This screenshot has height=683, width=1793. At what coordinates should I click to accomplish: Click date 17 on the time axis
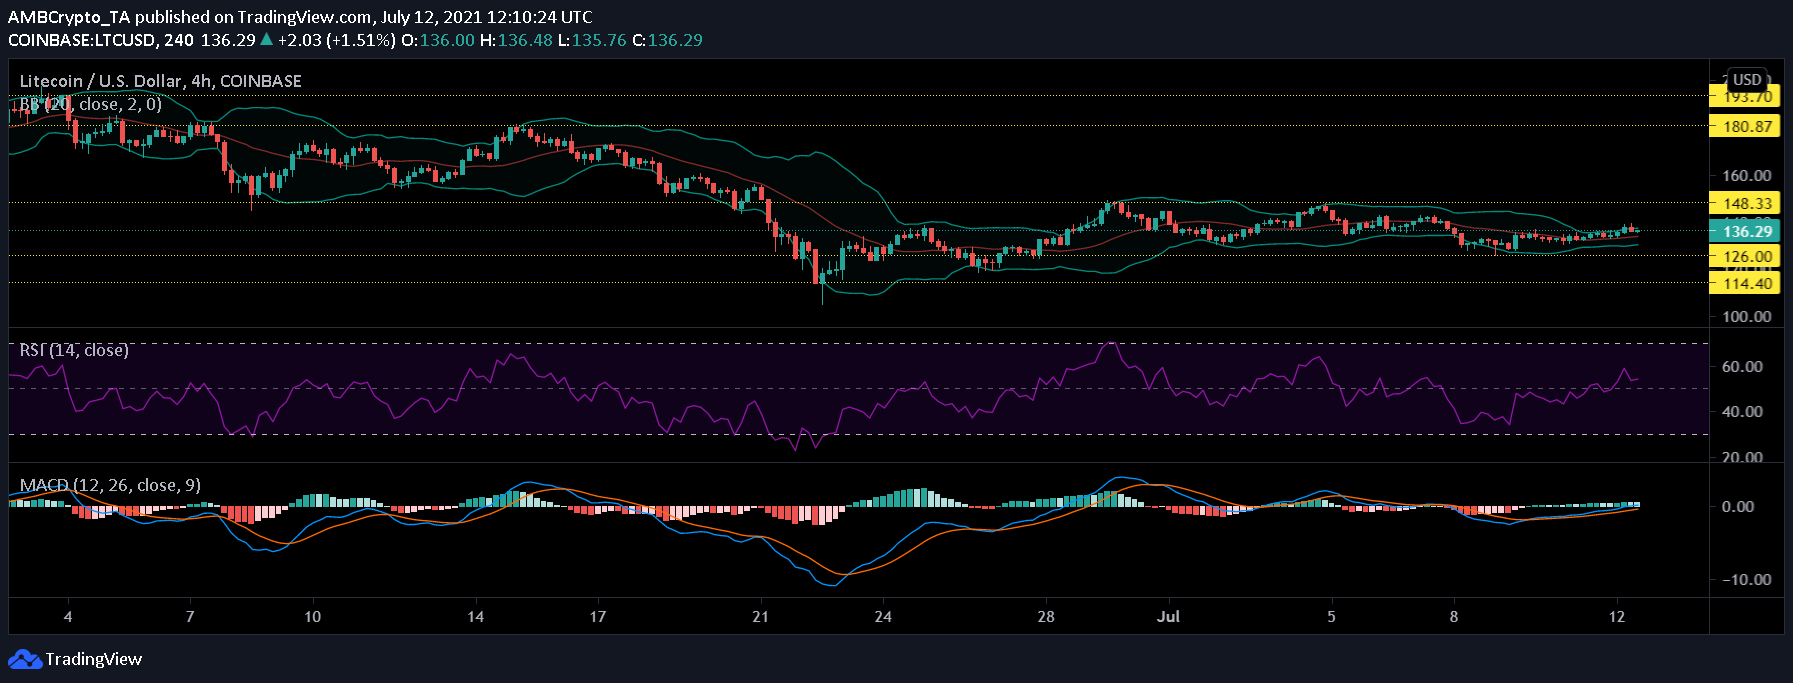click(x=598, y=616)
